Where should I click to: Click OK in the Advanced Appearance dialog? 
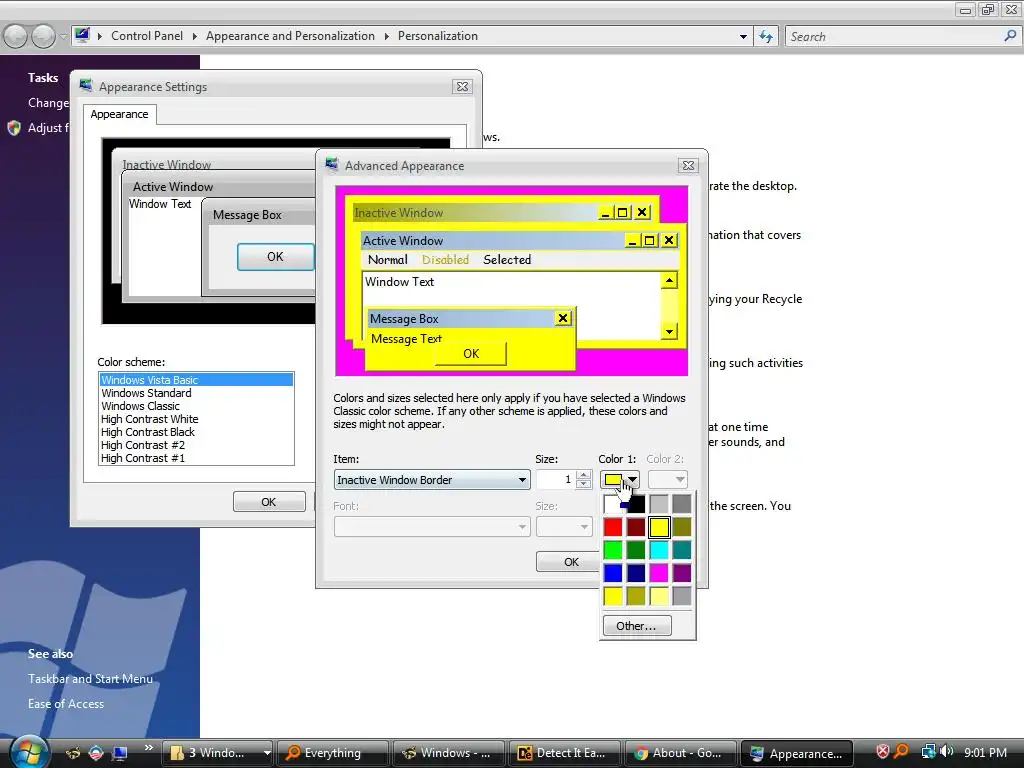click(567, 562)
